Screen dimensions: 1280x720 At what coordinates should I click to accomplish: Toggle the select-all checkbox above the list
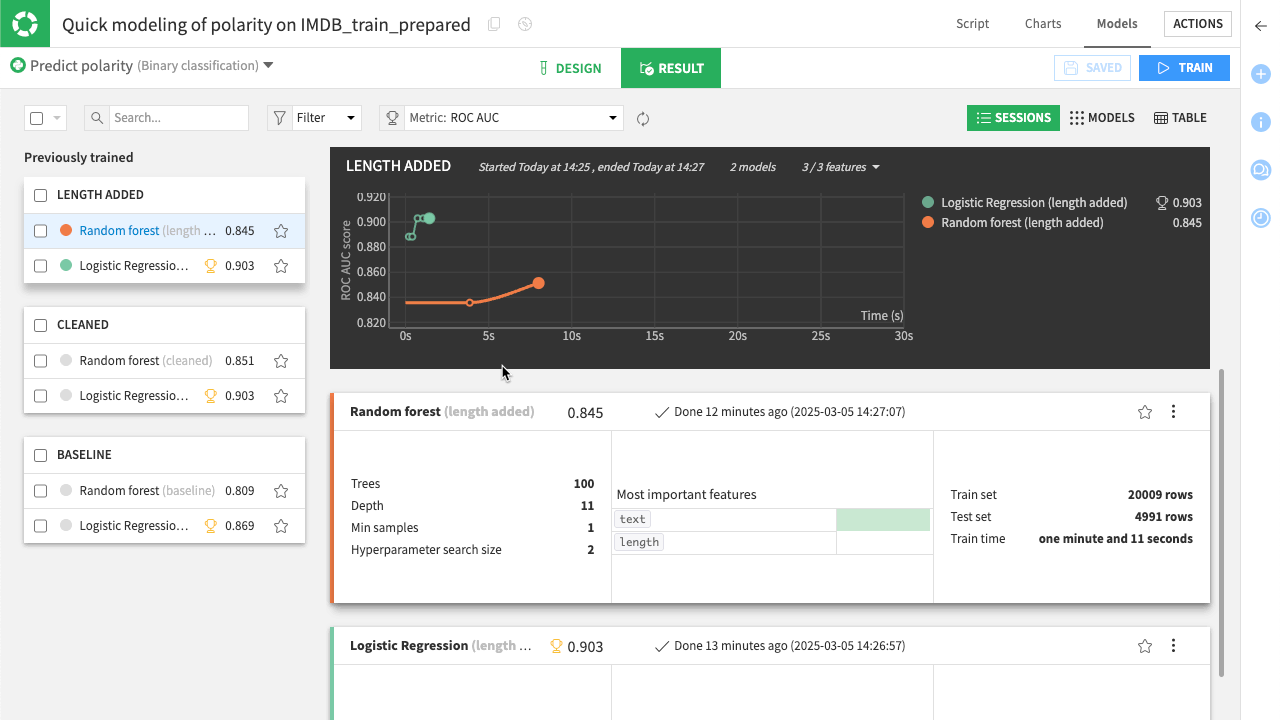click(x=37, y=118)
